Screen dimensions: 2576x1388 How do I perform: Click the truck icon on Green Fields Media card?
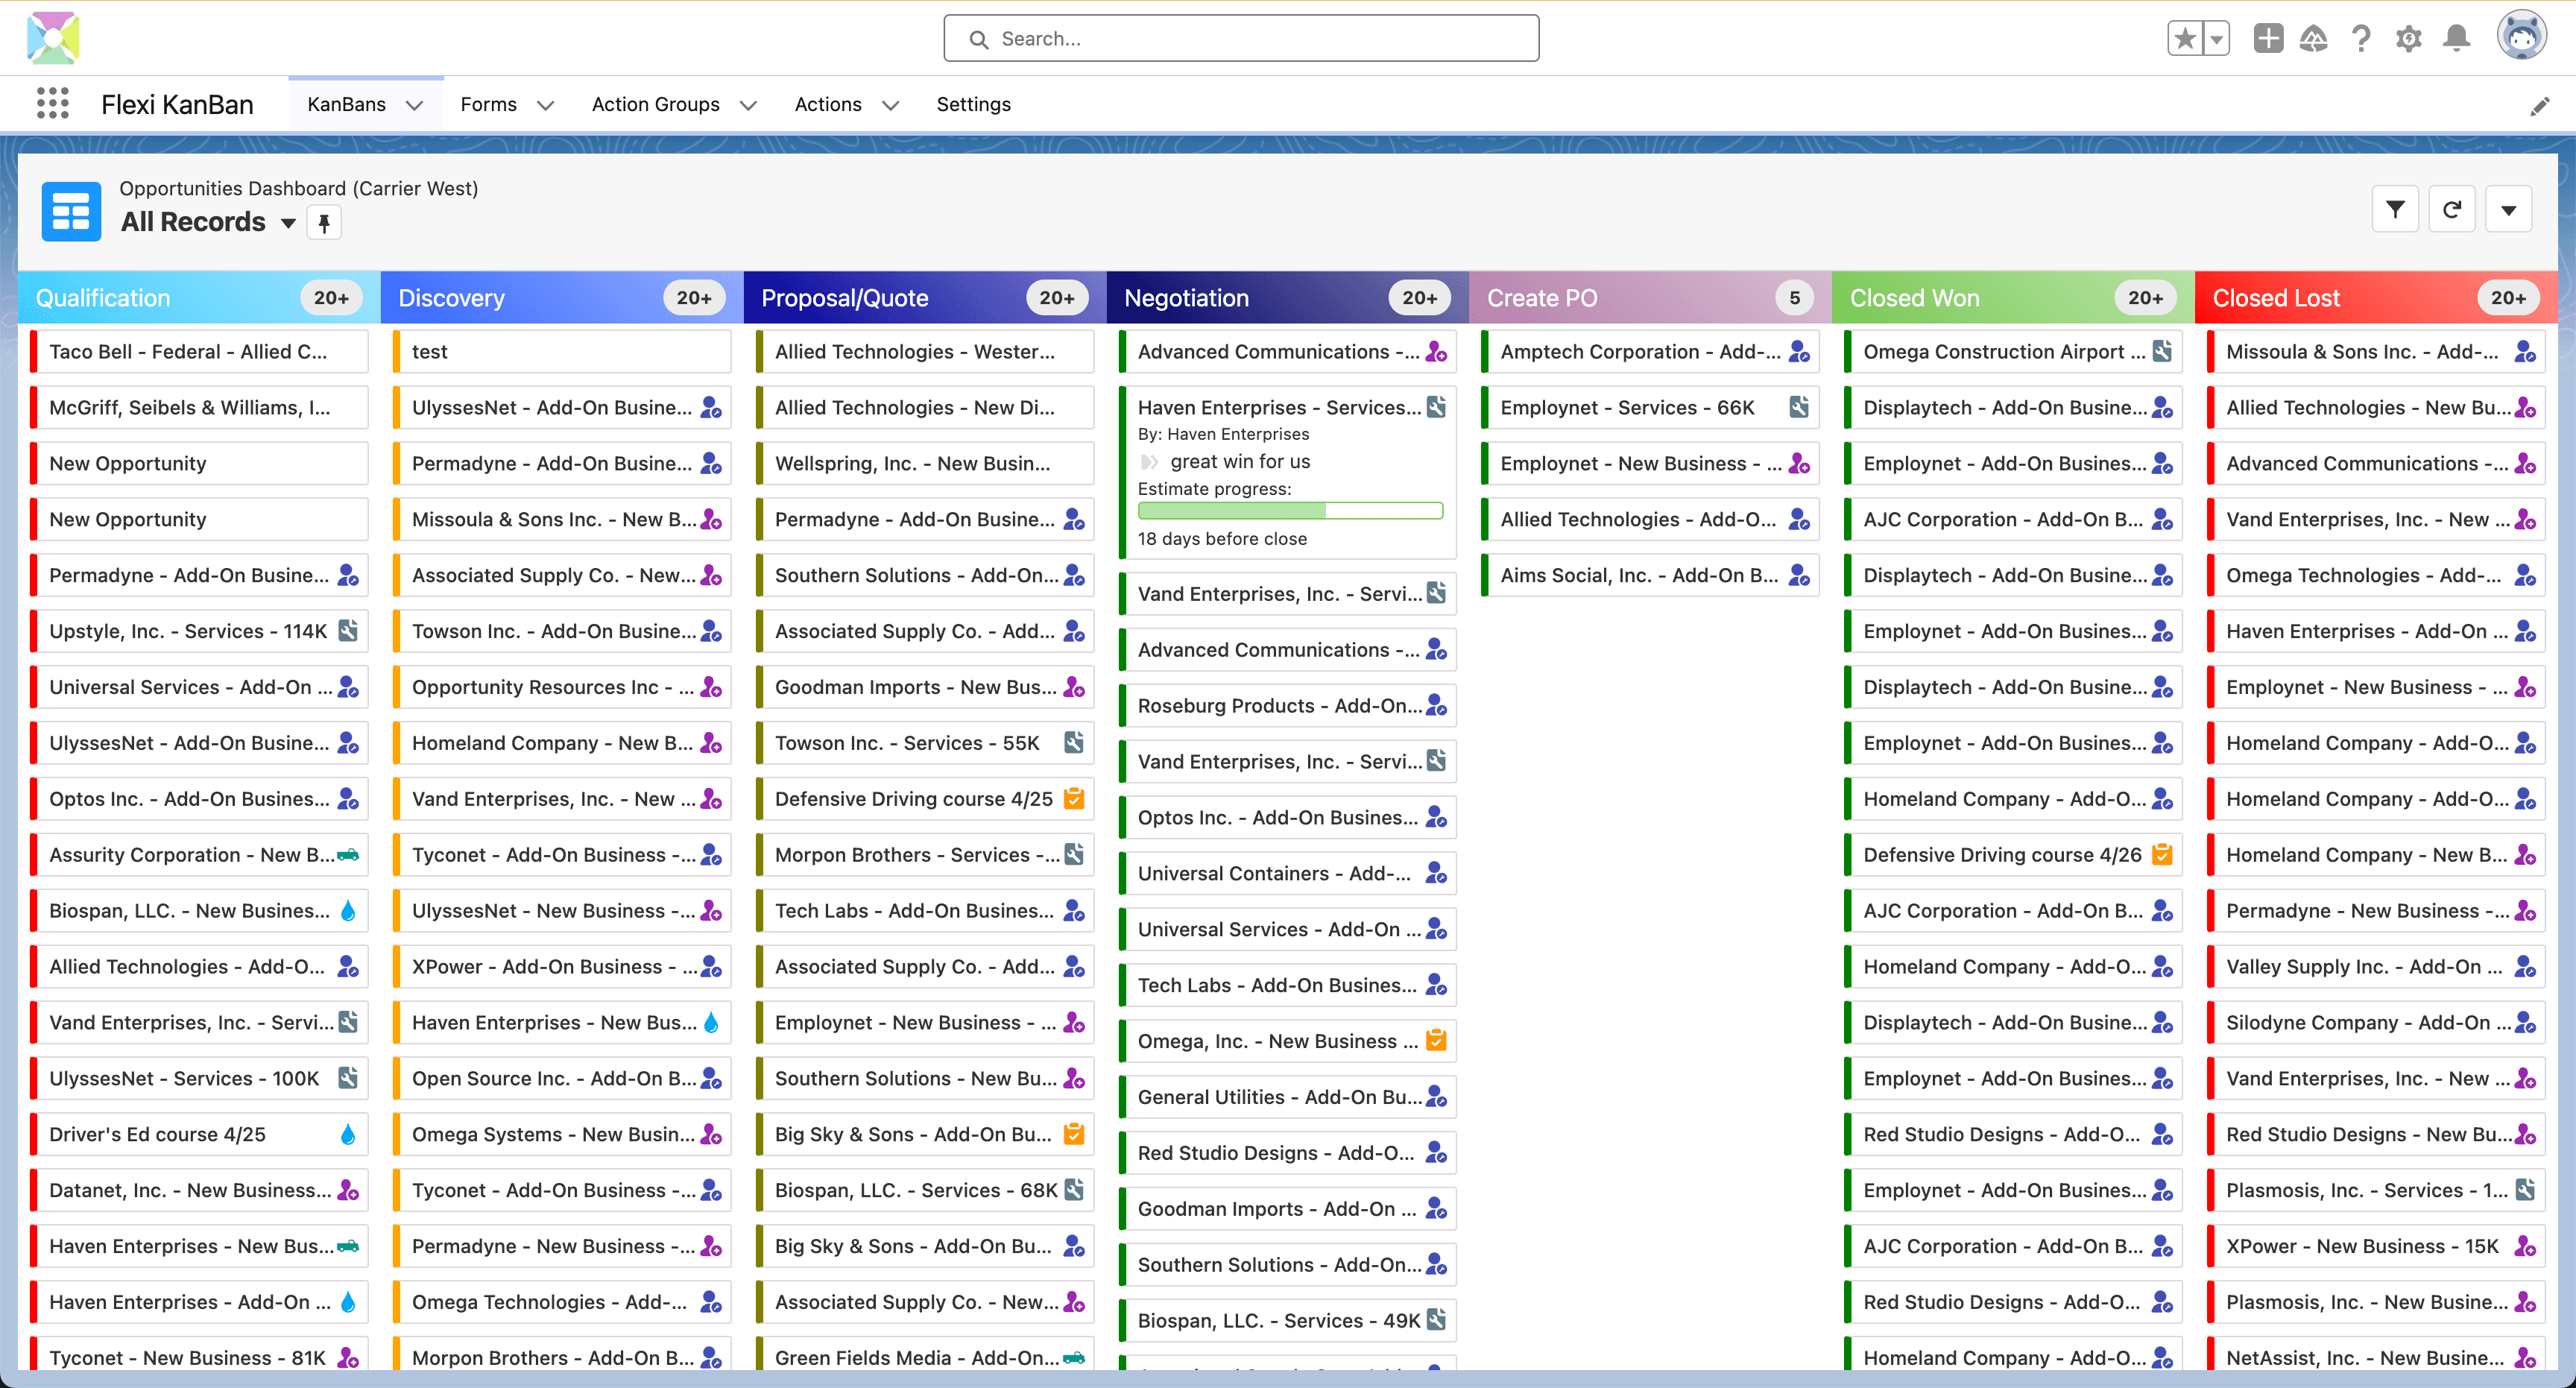1074,1358
